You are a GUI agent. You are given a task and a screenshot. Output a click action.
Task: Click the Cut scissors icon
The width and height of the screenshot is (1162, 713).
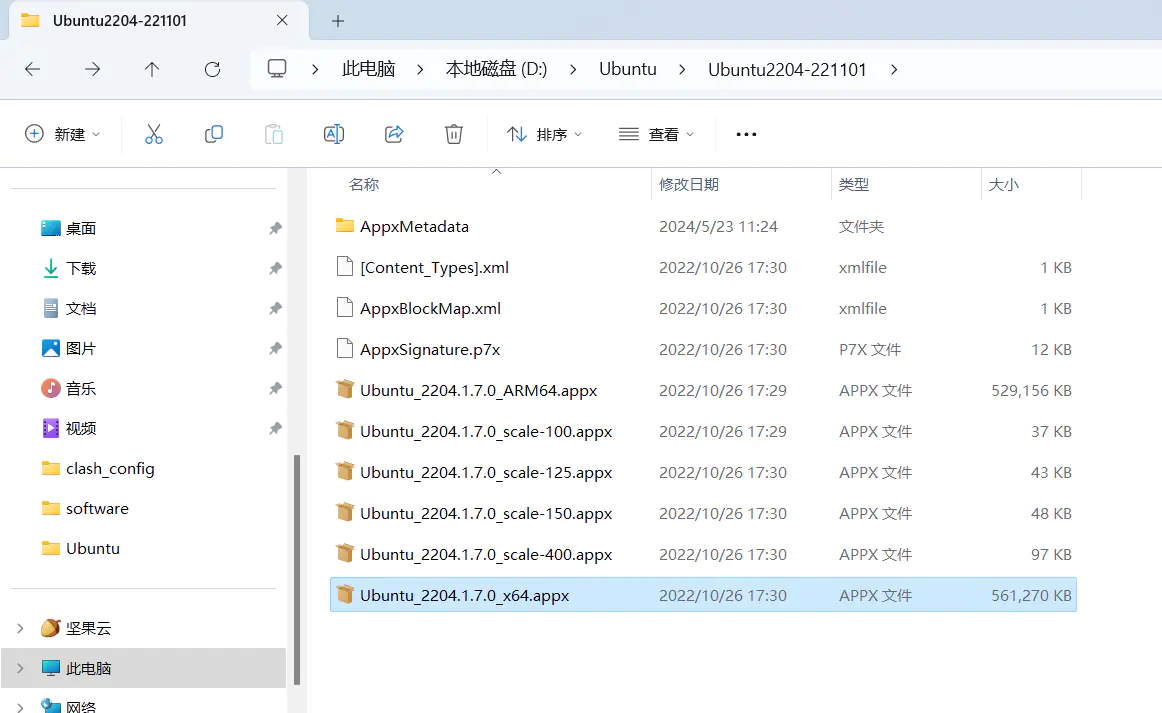(153, 134)
